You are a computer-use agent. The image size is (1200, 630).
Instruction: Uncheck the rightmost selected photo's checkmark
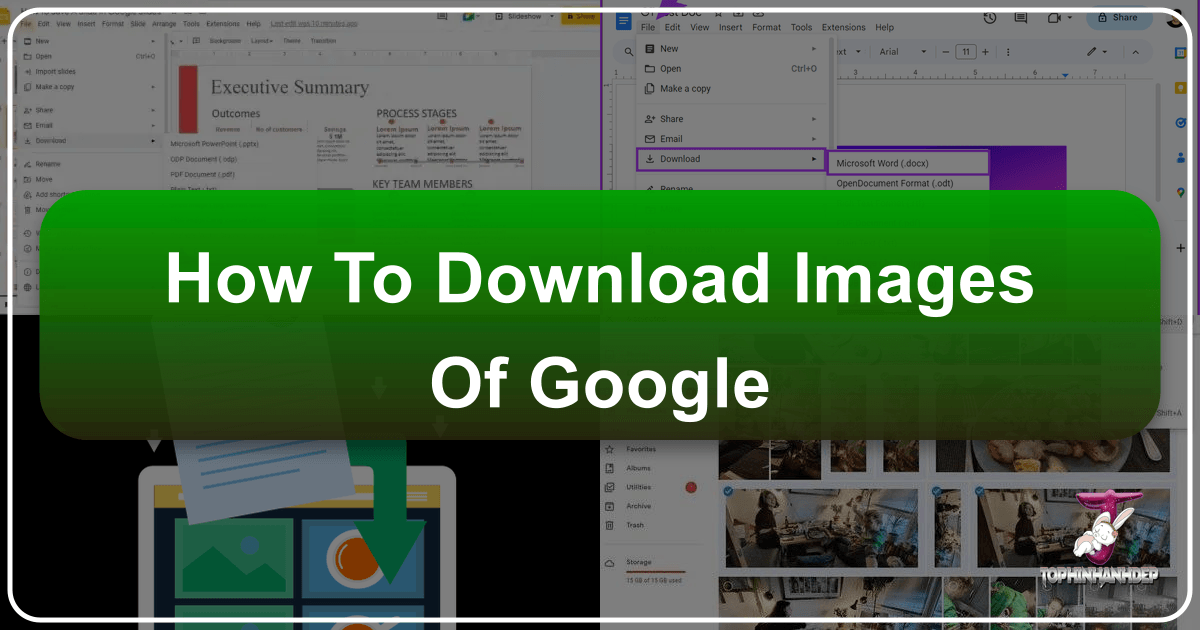pos(979,491)
